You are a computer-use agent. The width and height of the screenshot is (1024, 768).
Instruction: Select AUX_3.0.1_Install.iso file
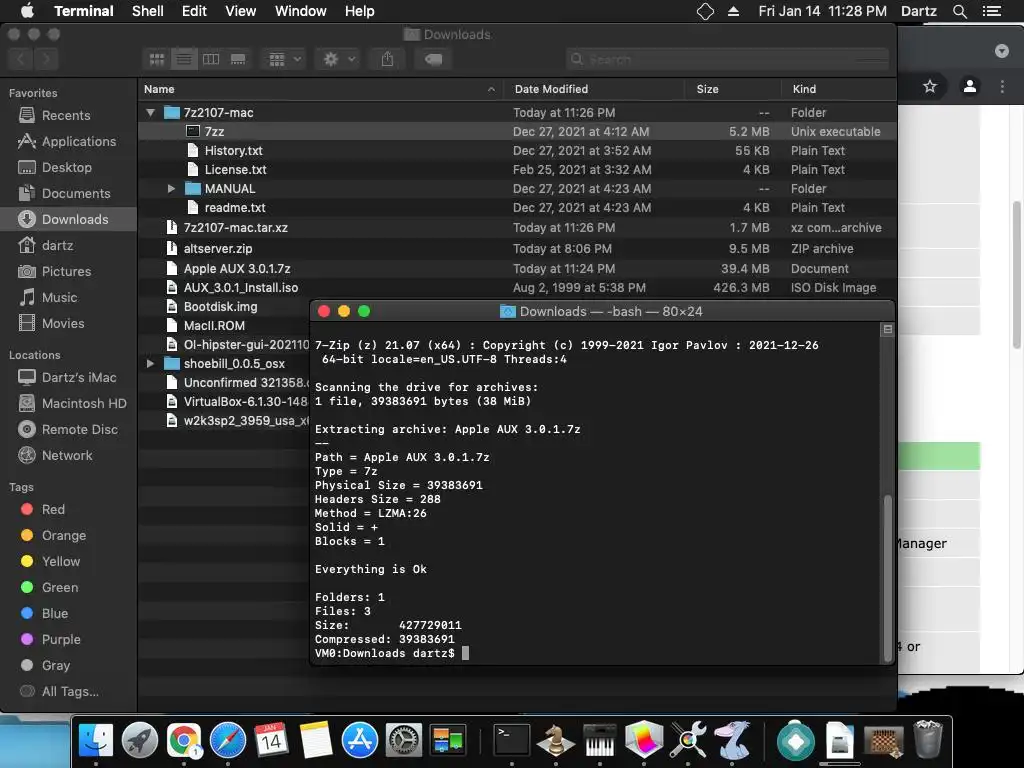coord(517,287)
